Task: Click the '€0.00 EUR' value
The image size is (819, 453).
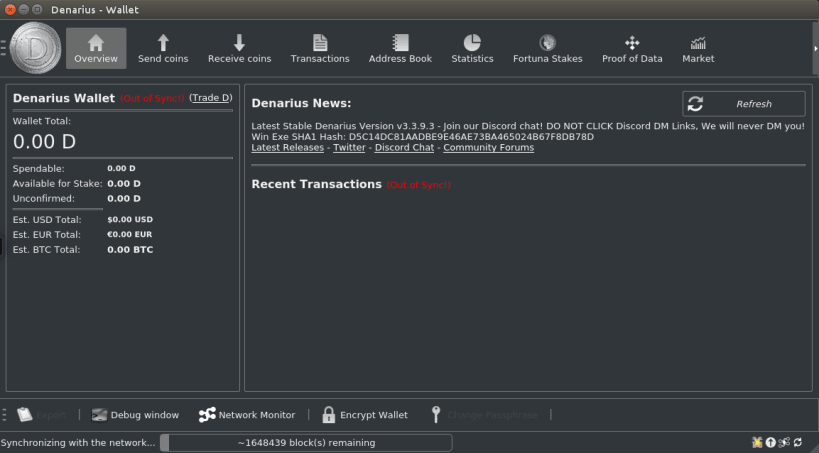Action: [x=130, y=234]
